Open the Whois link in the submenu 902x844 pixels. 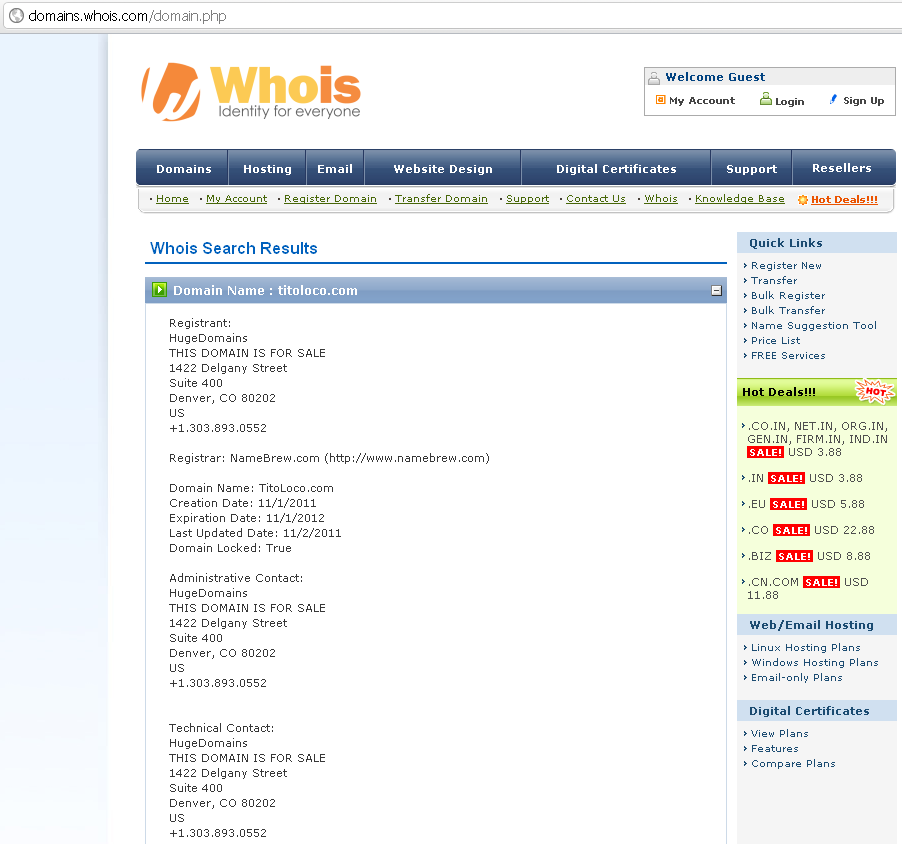(661, 198)
